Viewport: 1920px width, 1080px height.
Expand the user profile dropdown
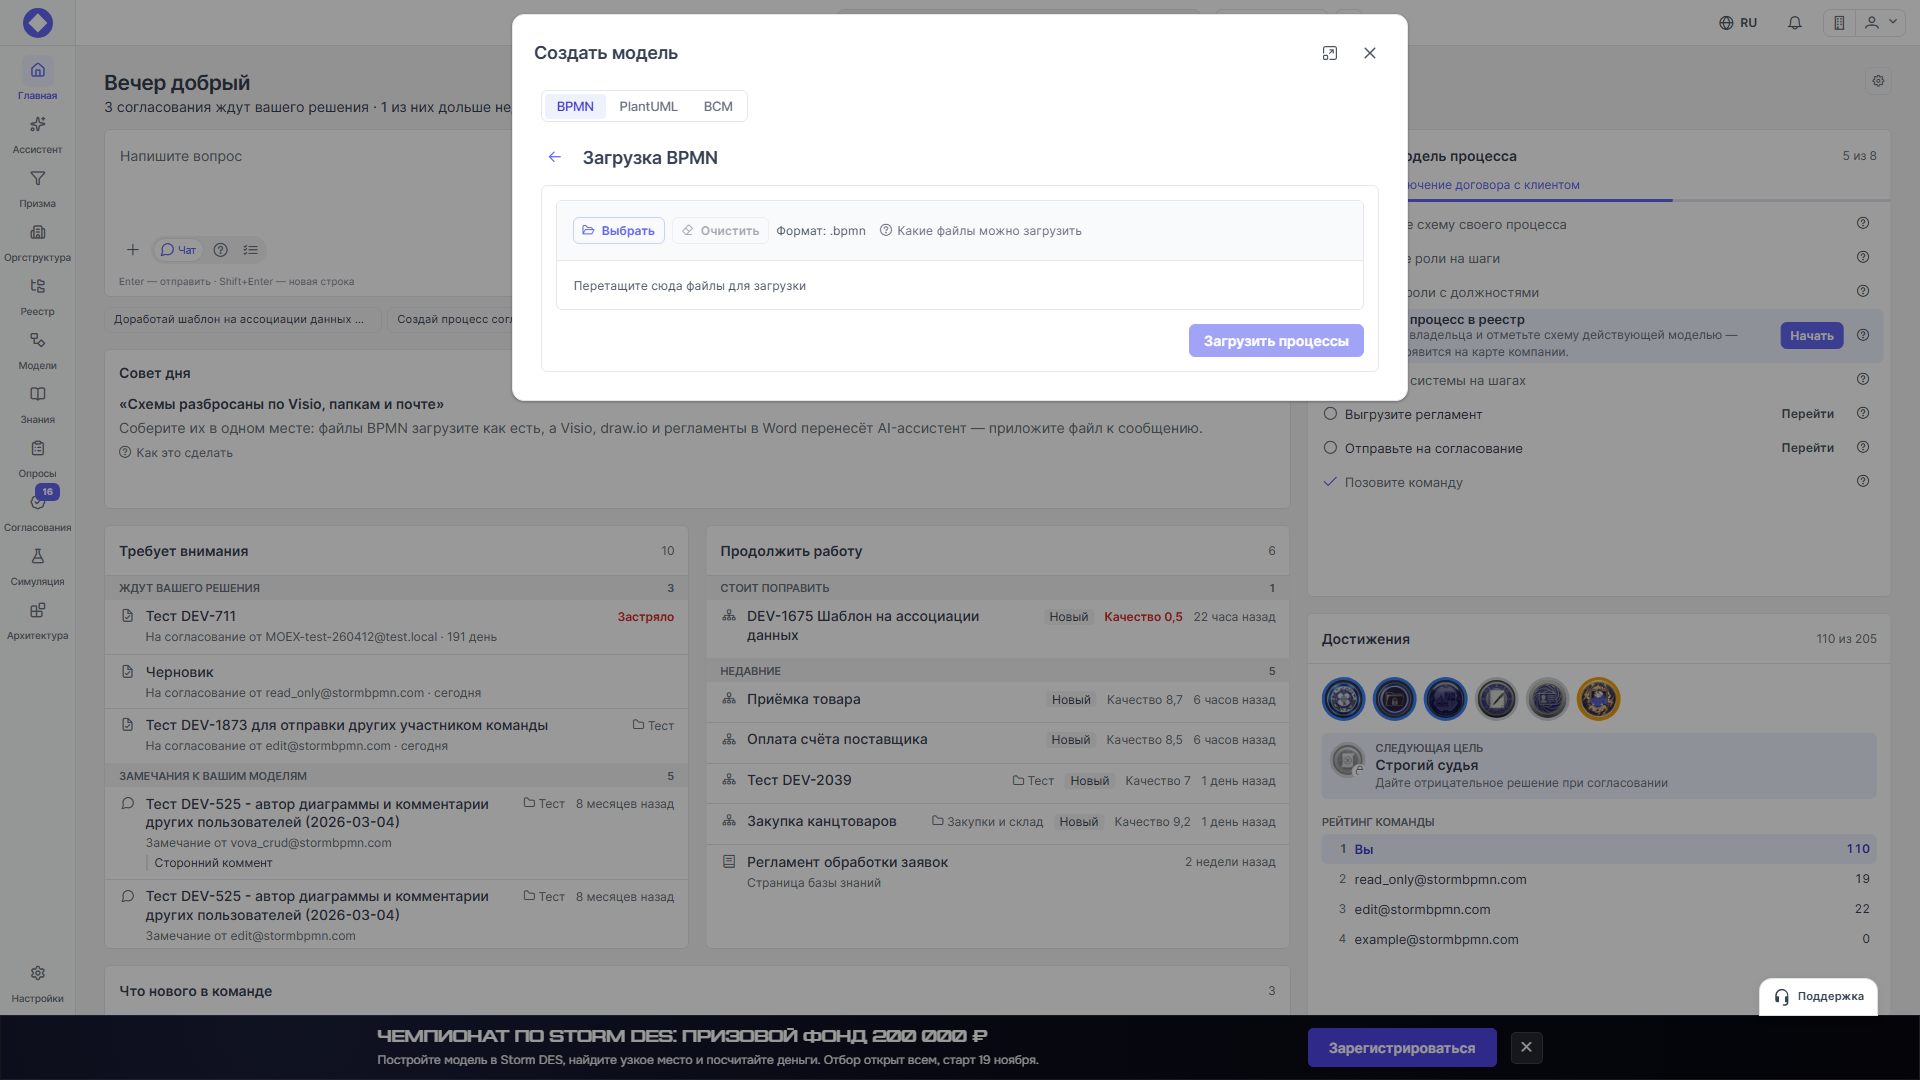(1881, 23)
